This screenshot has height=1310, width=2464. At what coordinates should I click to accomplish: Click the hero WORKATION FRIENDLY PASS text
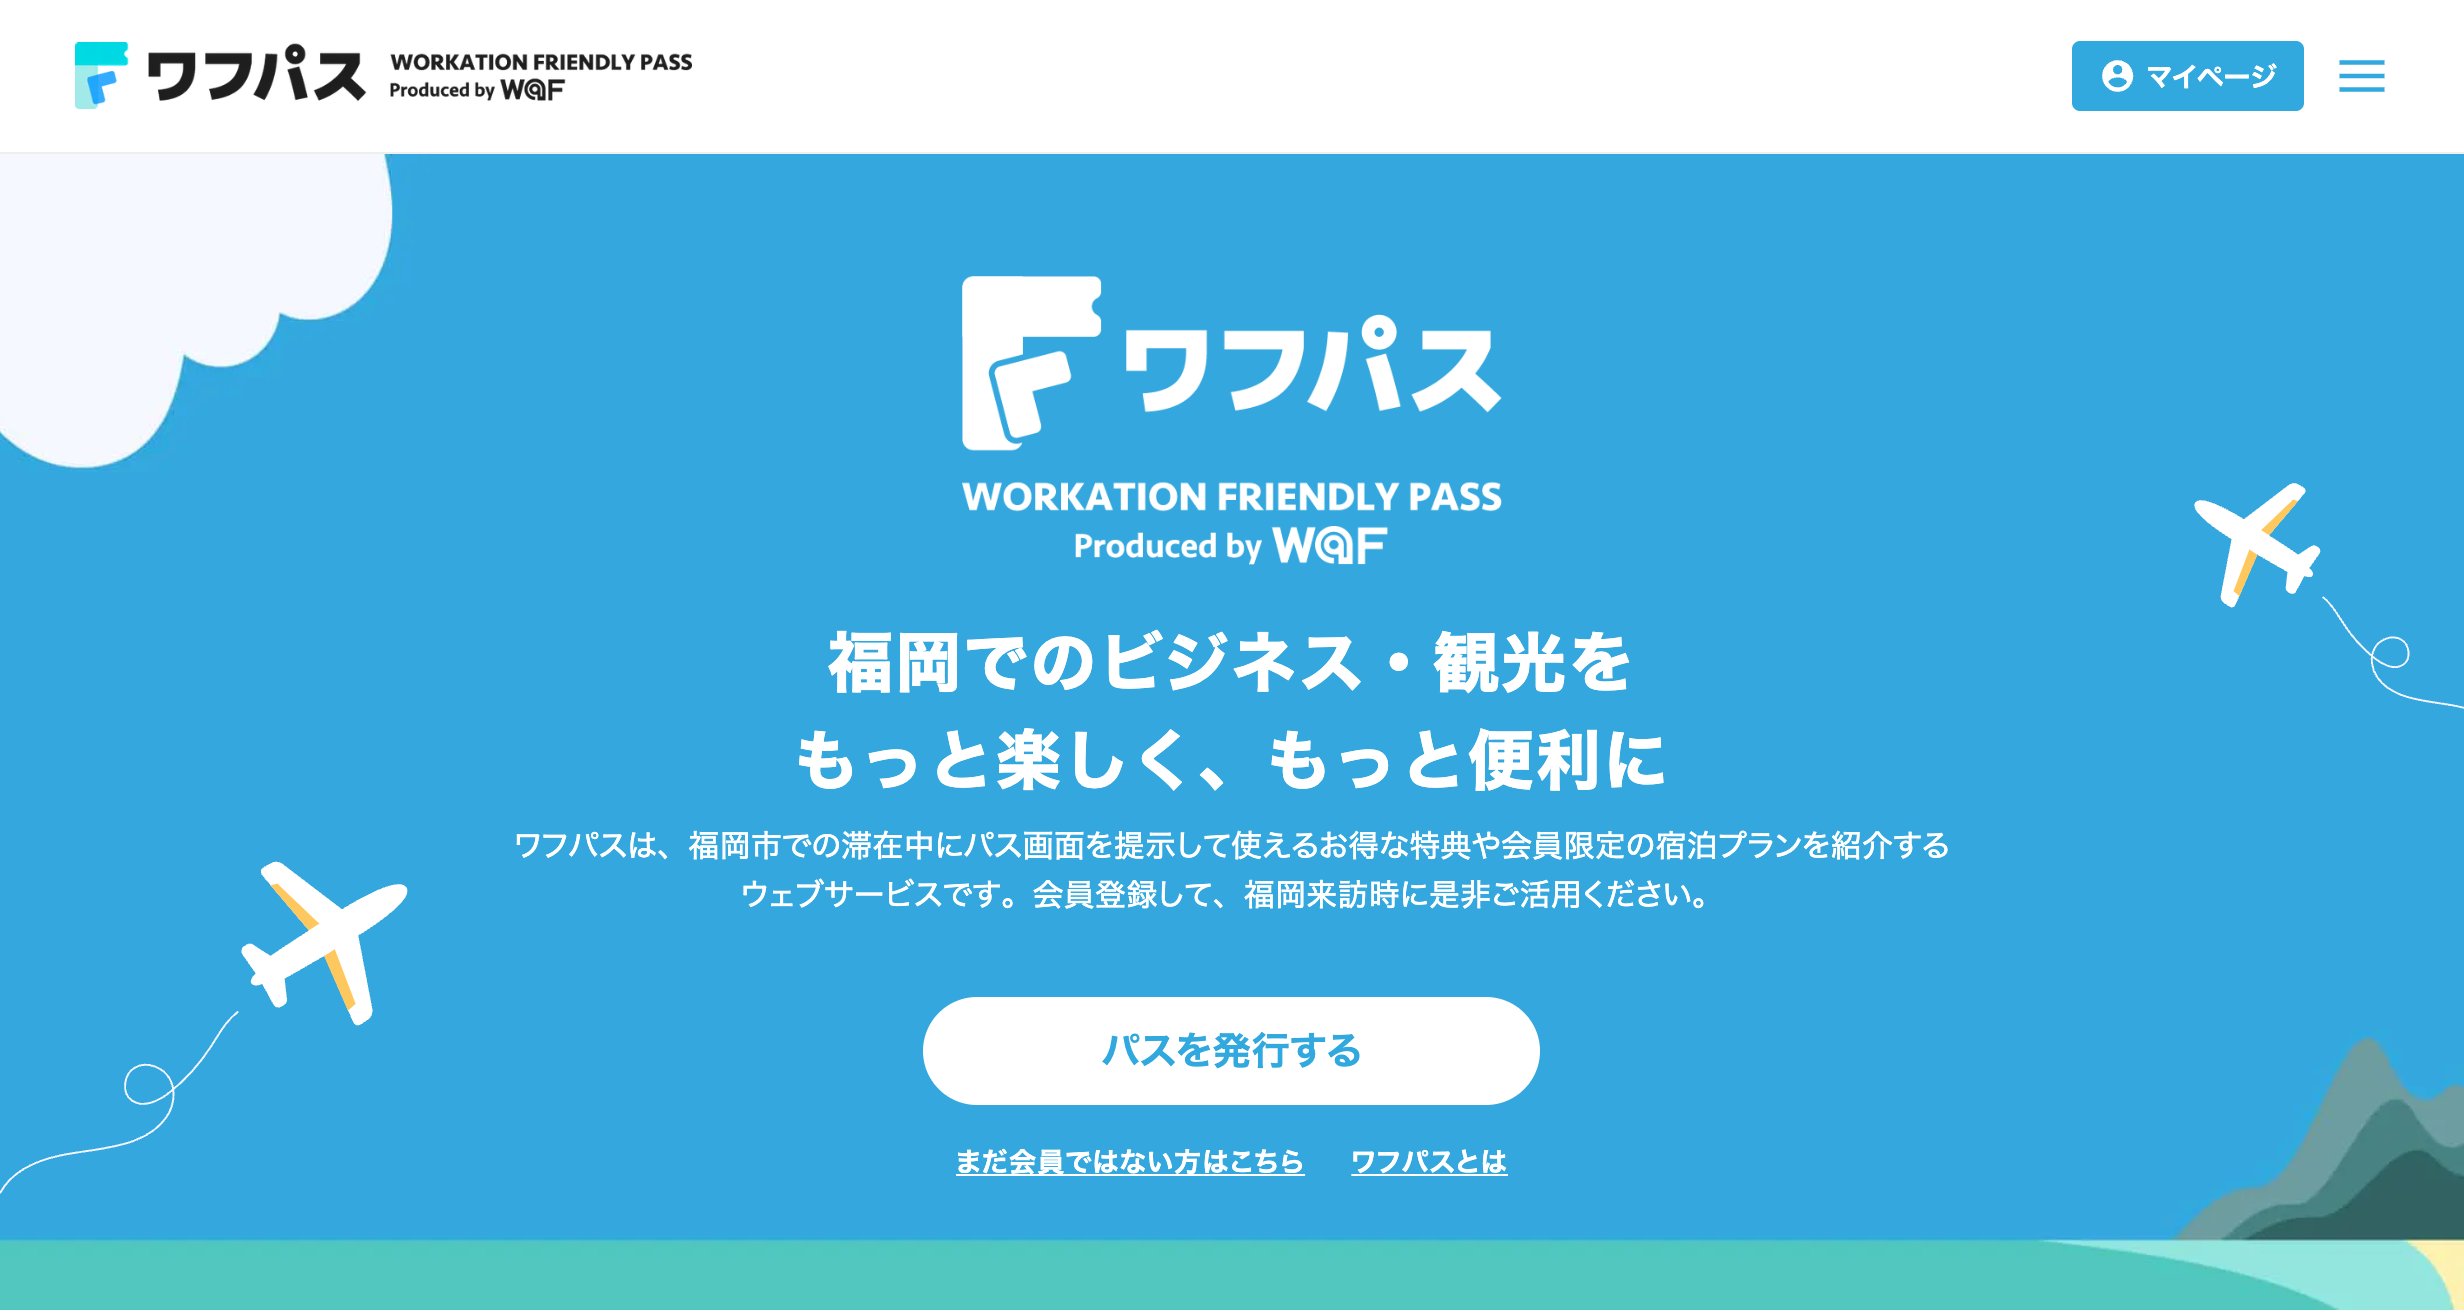coord(1231,497)
